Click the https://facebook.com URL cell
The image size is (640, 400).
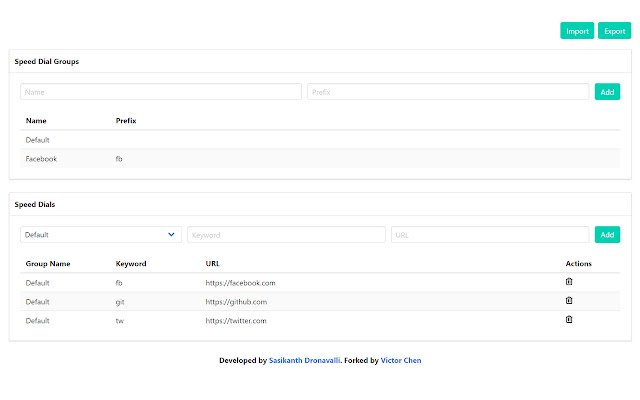[240, 283]
